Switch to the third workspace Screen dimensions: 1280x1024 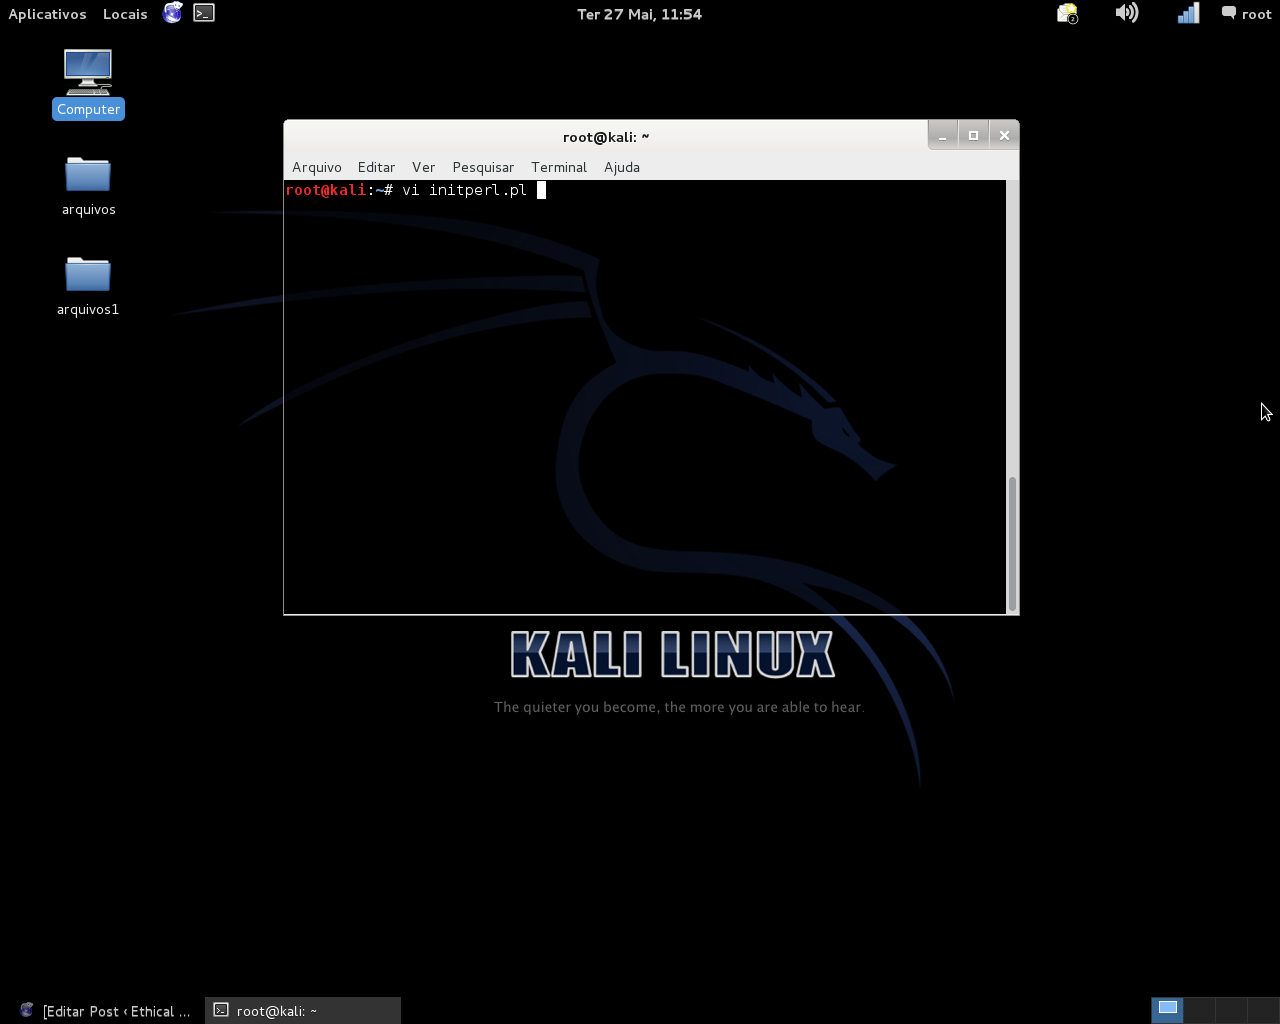coord(1231,1010)
